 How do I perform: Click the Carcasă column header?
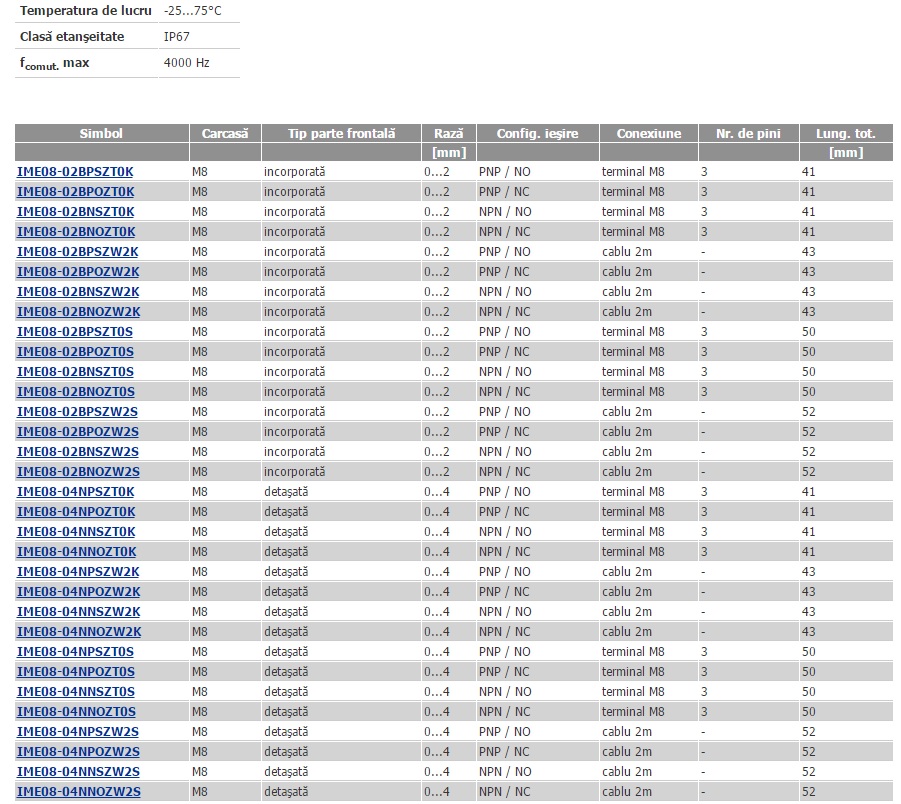click(x=225, y=133)
